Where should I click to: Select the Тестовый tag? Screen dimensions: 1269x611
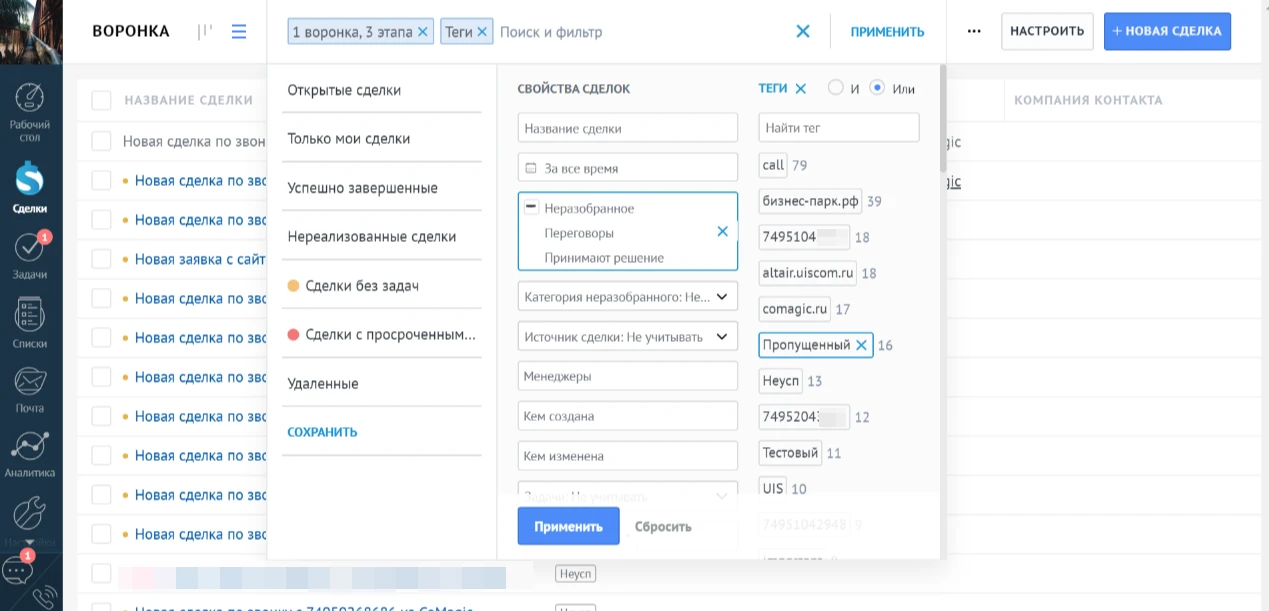791,453
